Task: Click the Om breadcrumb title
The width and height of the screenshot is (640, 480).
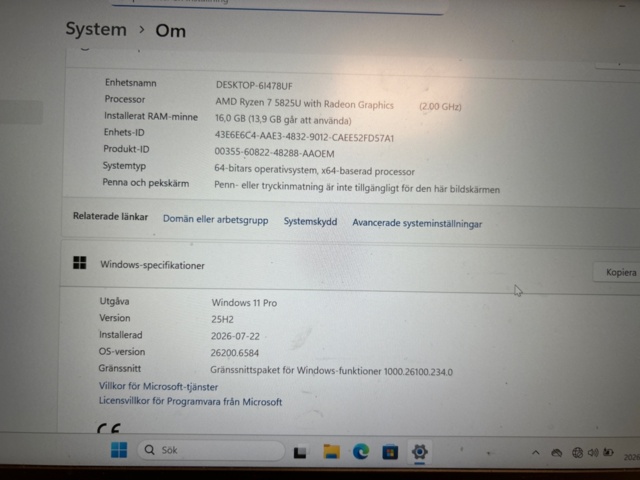Action: tap(171, 31)
